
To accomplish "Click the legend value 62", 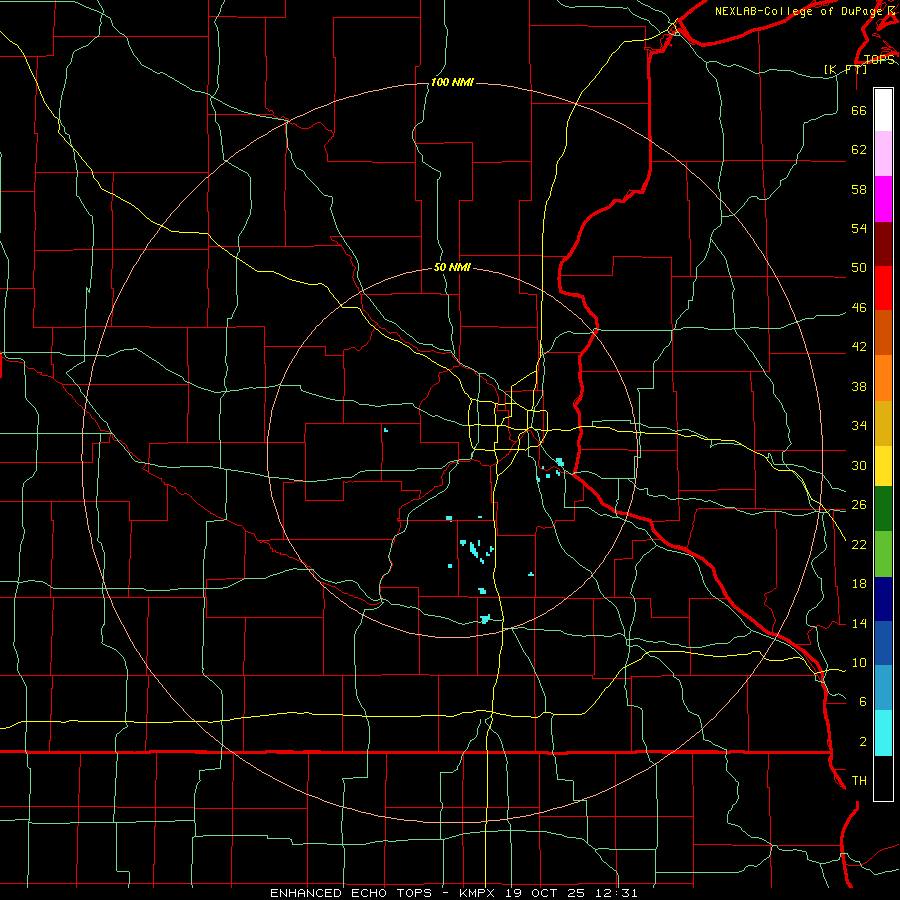I will pyautogui.click(x=859, y=150).
